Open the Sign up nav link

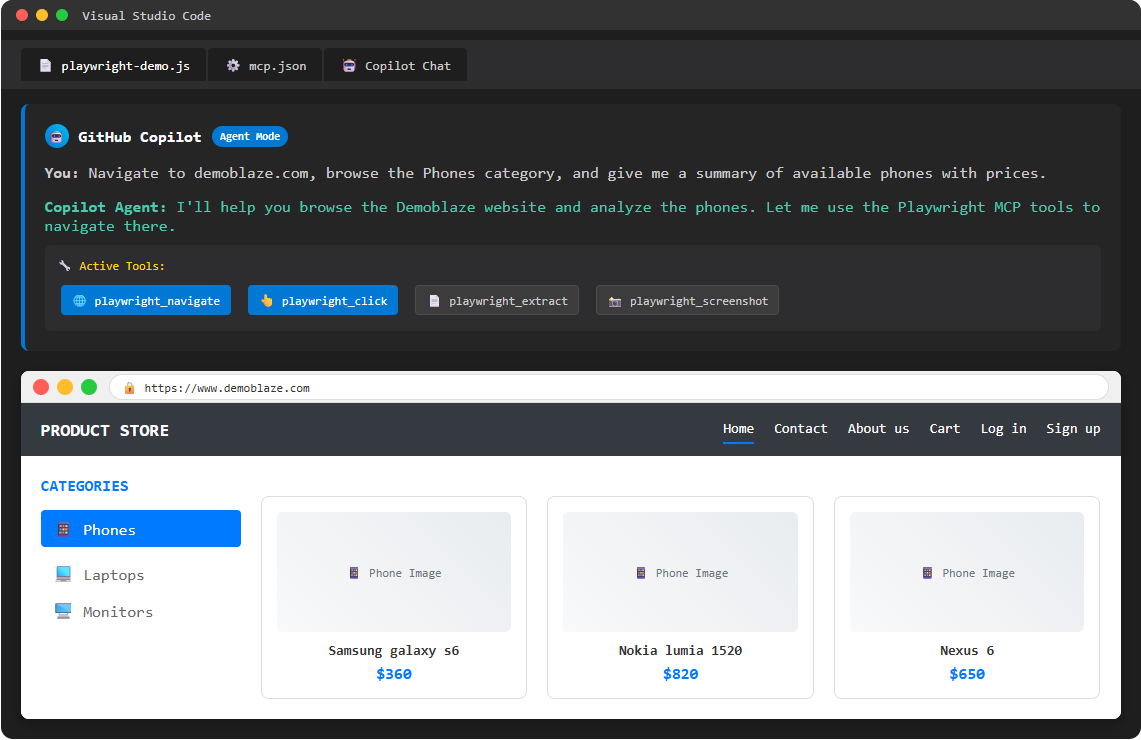1073,429
